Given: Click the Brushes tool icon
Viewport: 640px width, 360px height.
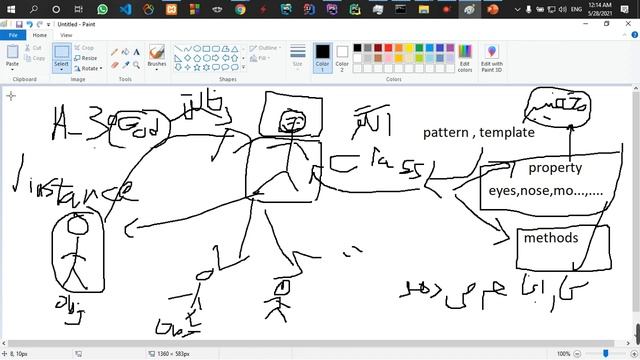Looking at the screenshot, I should coord(157,52).
